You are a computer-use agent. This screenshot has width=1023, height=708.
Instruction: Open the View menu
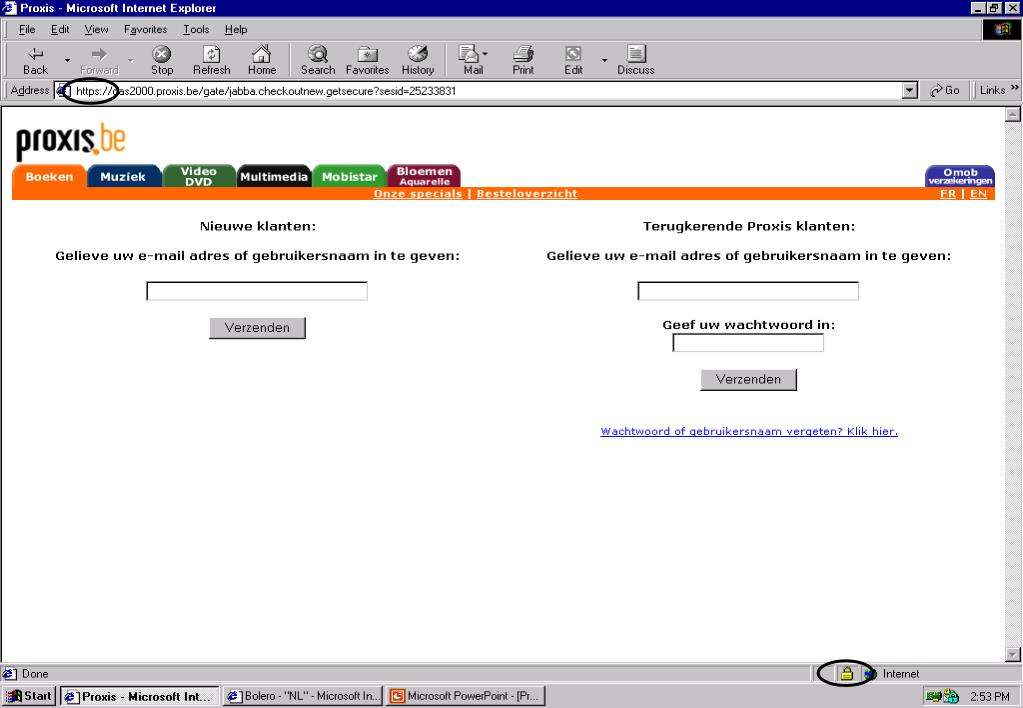pos(97,29)
